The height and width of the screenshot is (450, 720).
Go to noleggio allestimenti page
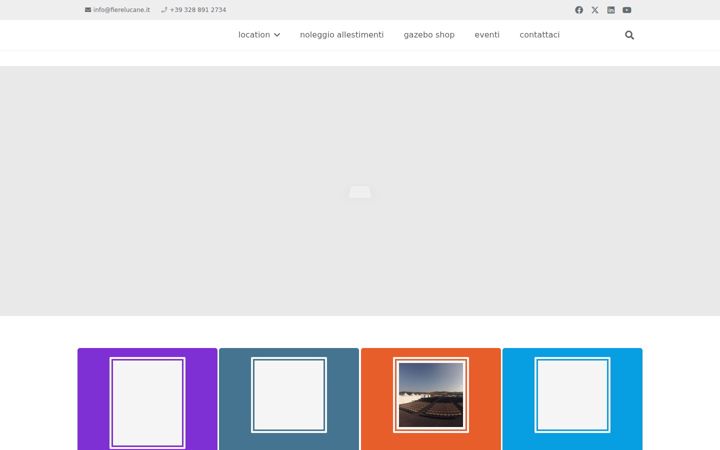(x=342, y=35)
